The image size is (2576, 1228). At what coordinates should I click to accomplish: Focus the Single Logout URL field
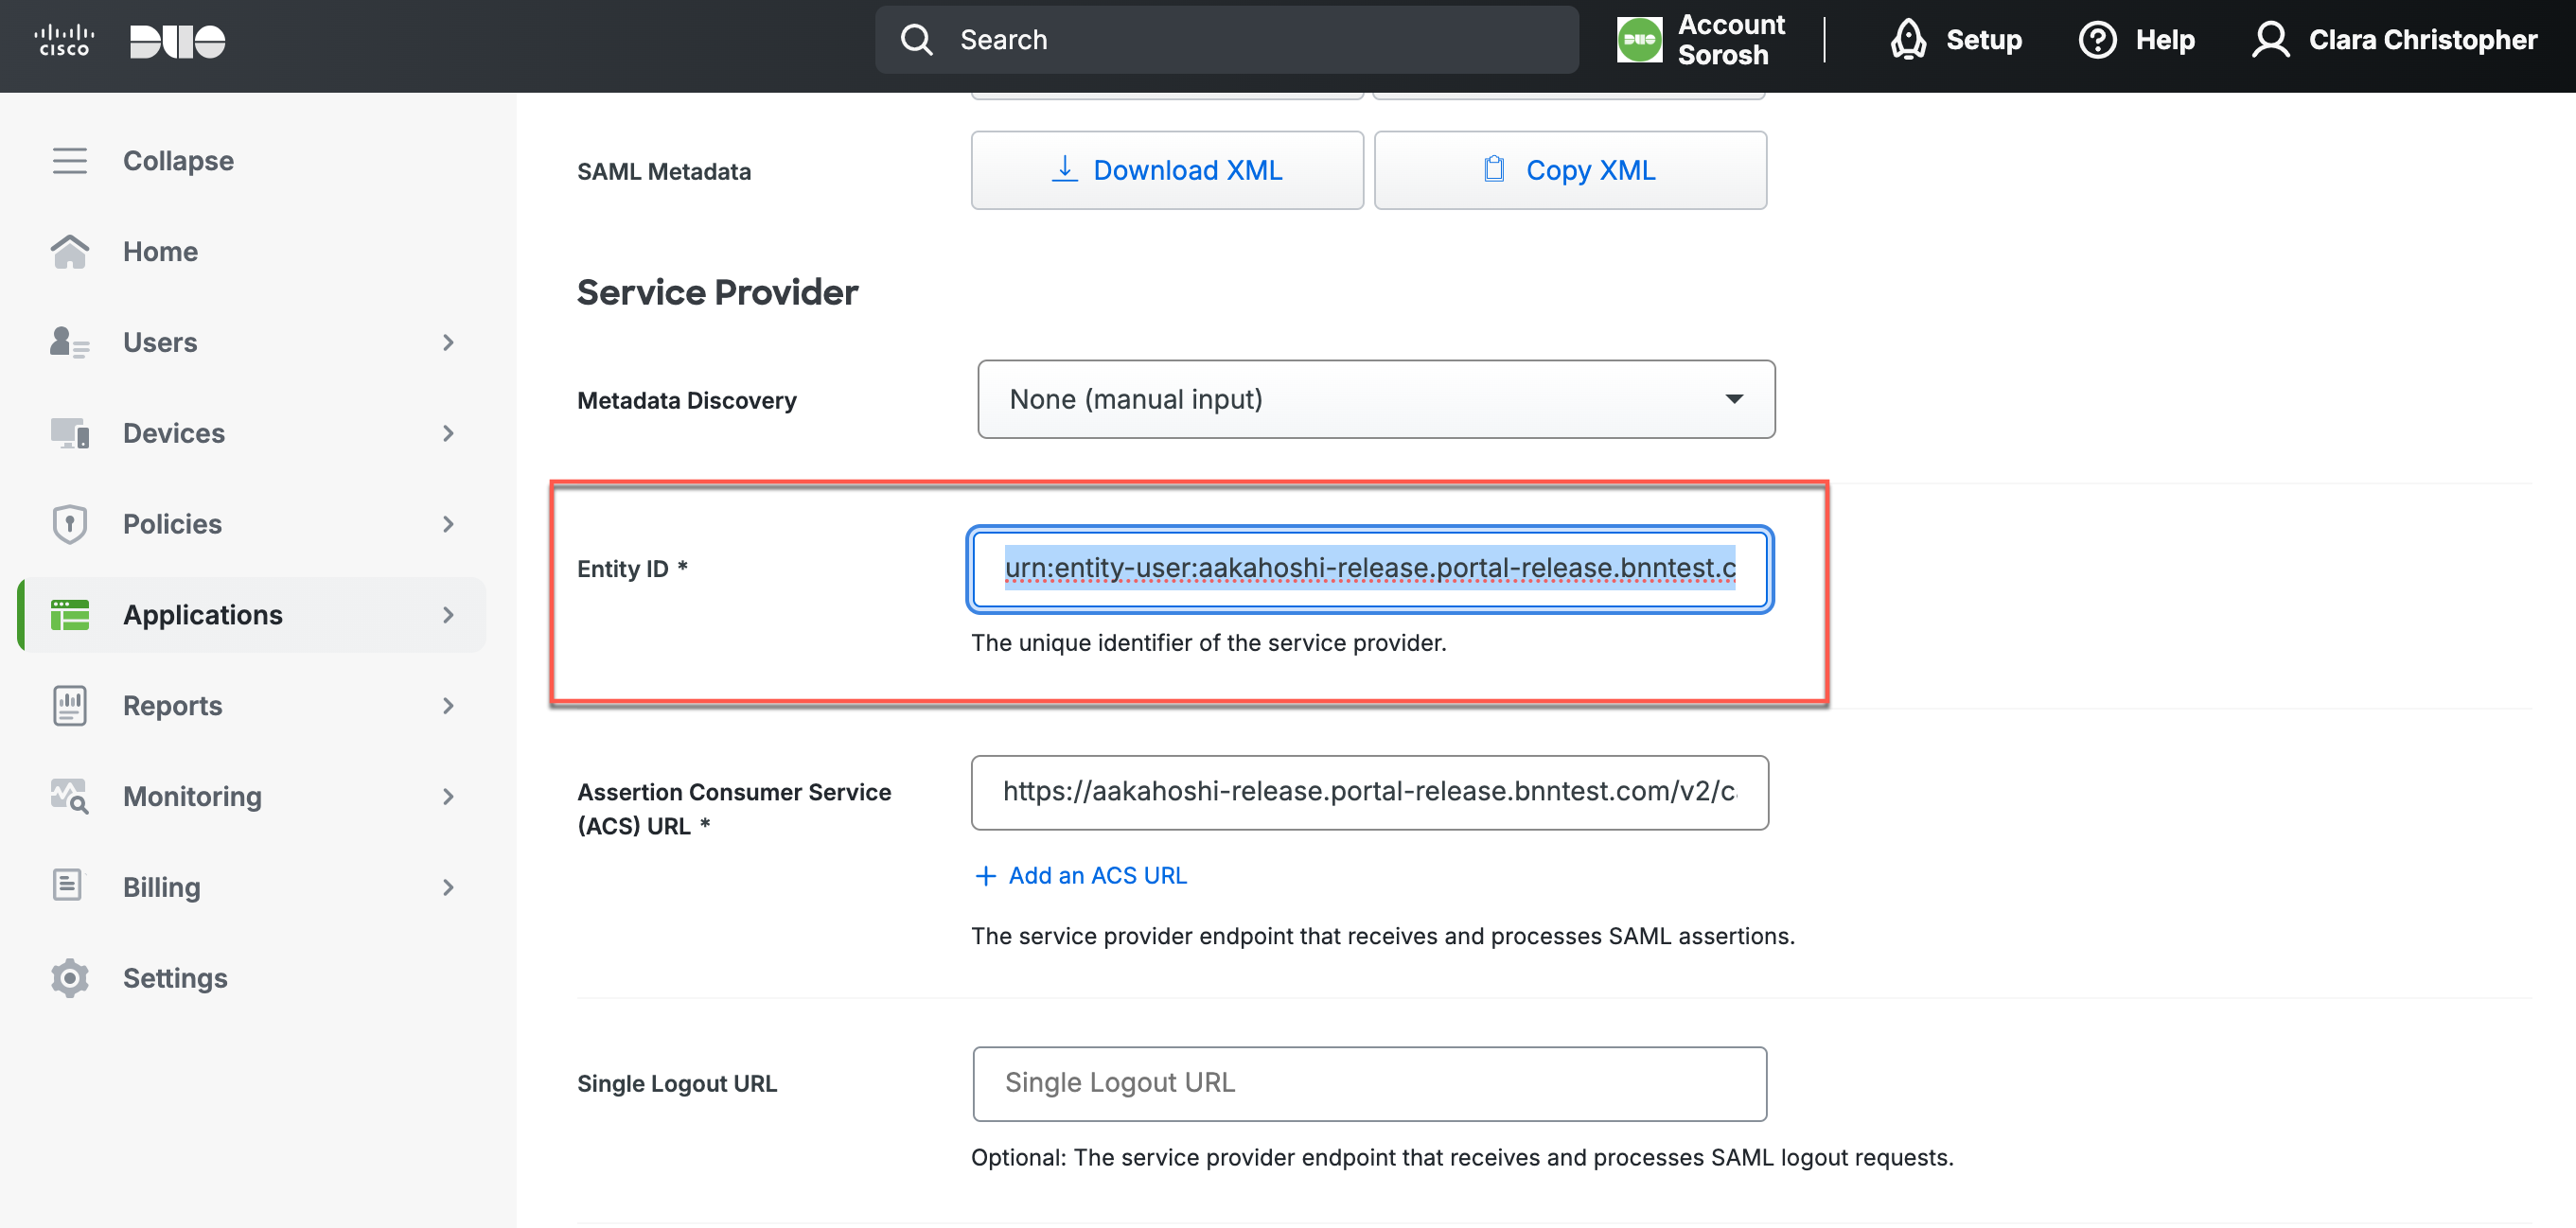coord(1368,1083)
